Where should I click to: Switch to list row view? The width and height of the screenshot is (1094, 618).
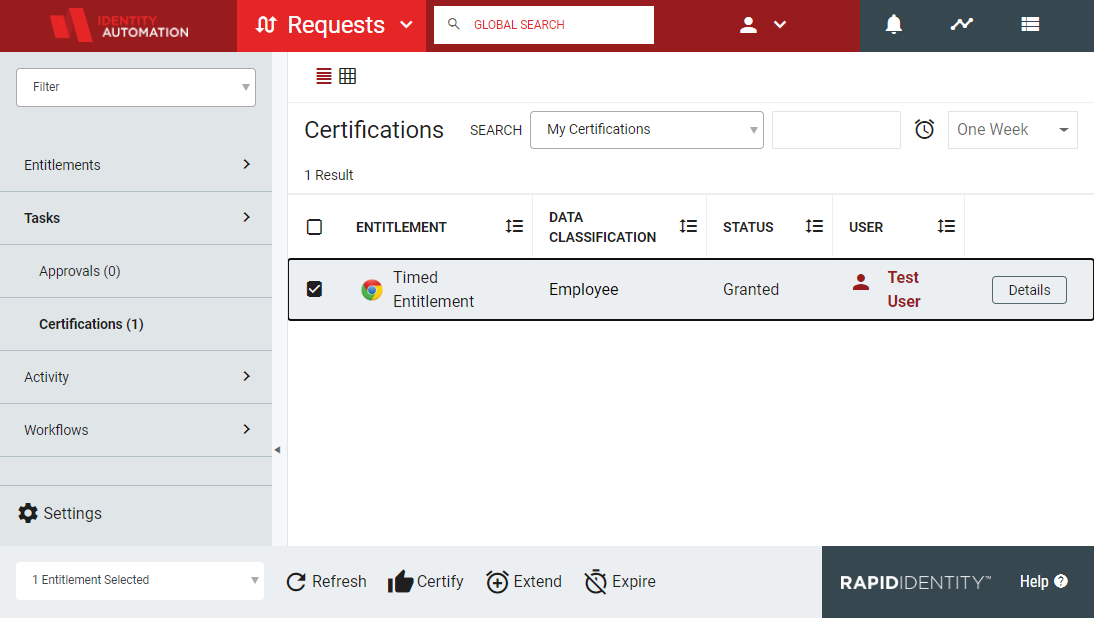[x=324, y=76]
